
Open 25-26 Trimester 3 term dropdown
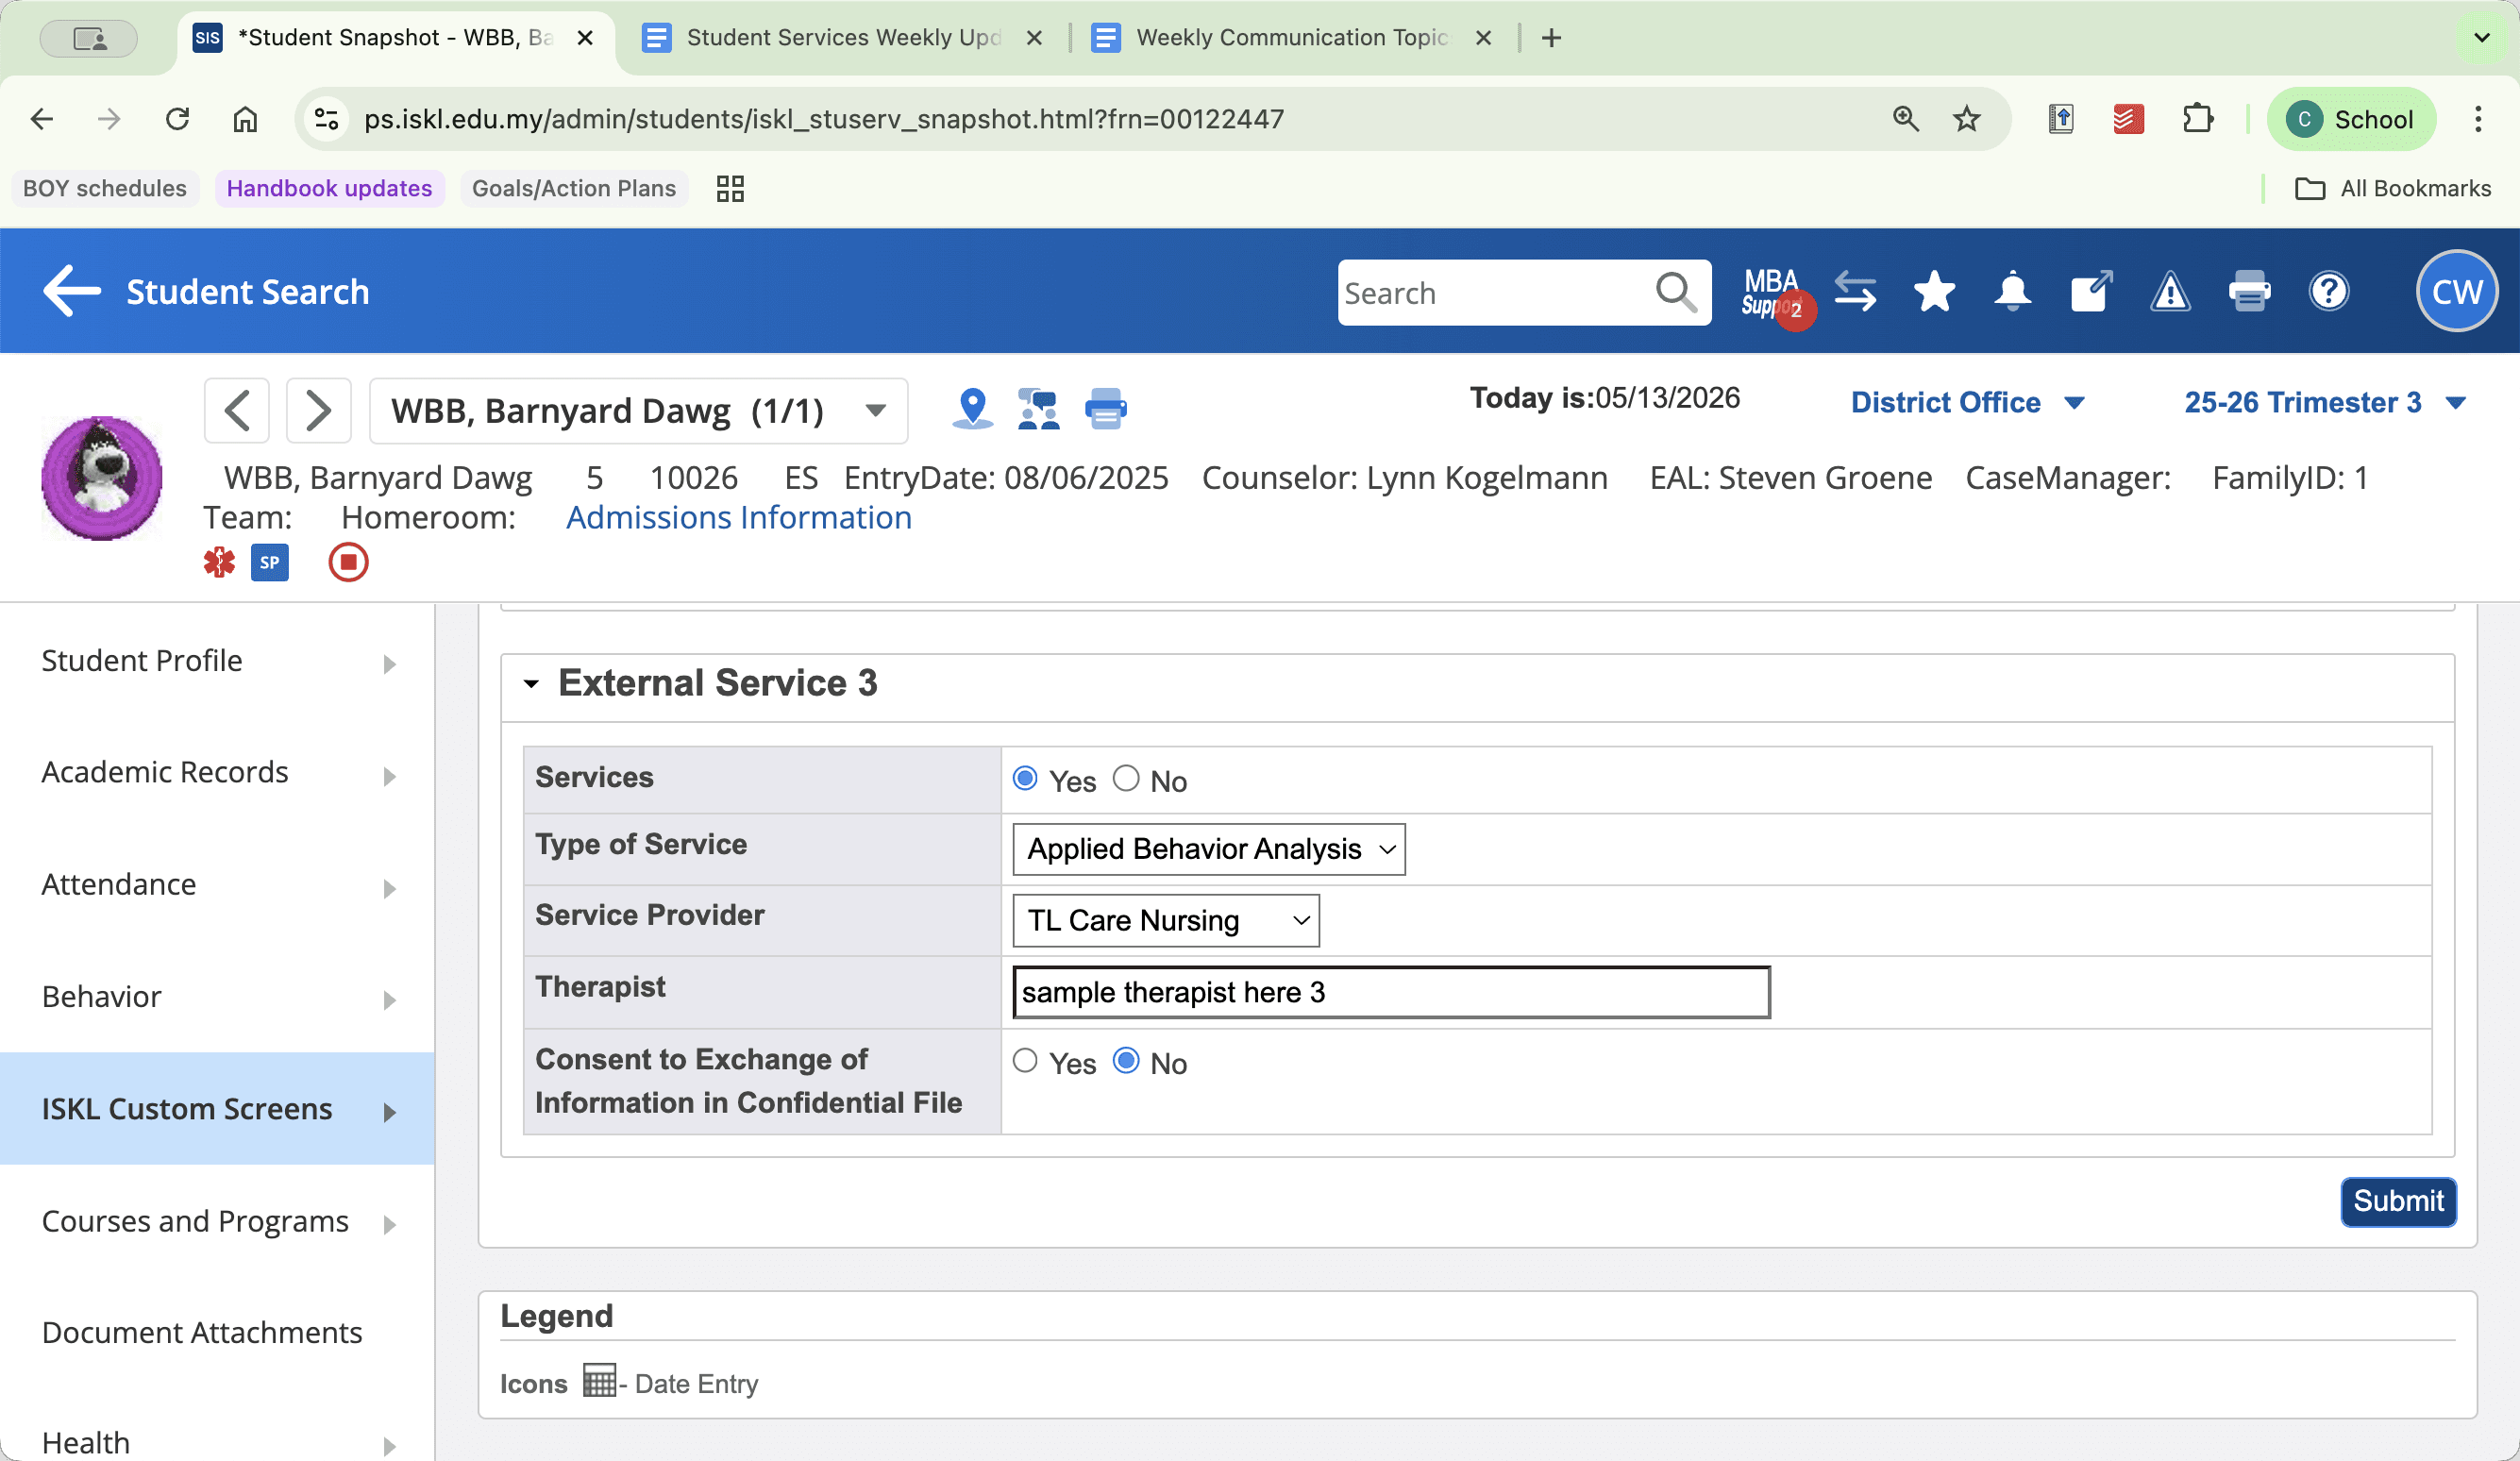[2324, 402]
